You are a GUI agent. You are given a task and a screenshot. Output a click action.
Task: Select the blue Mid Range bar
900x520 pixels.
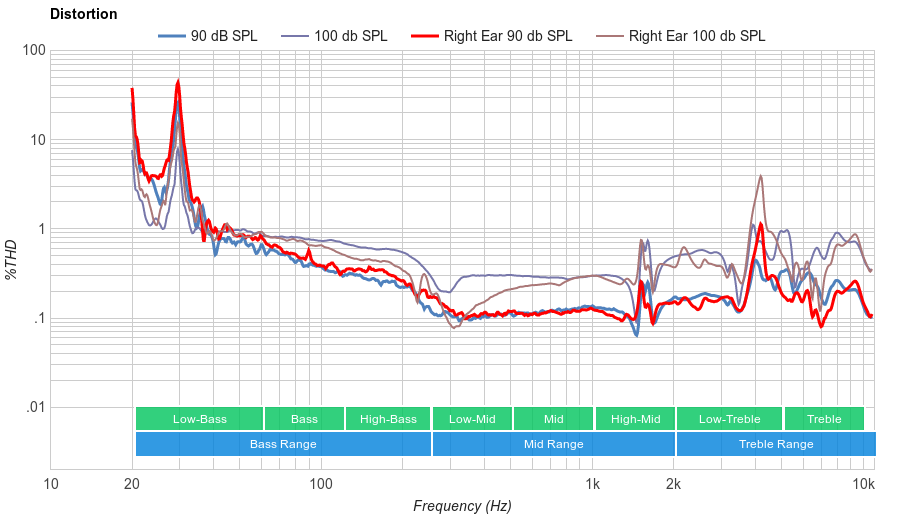(553, 444)
